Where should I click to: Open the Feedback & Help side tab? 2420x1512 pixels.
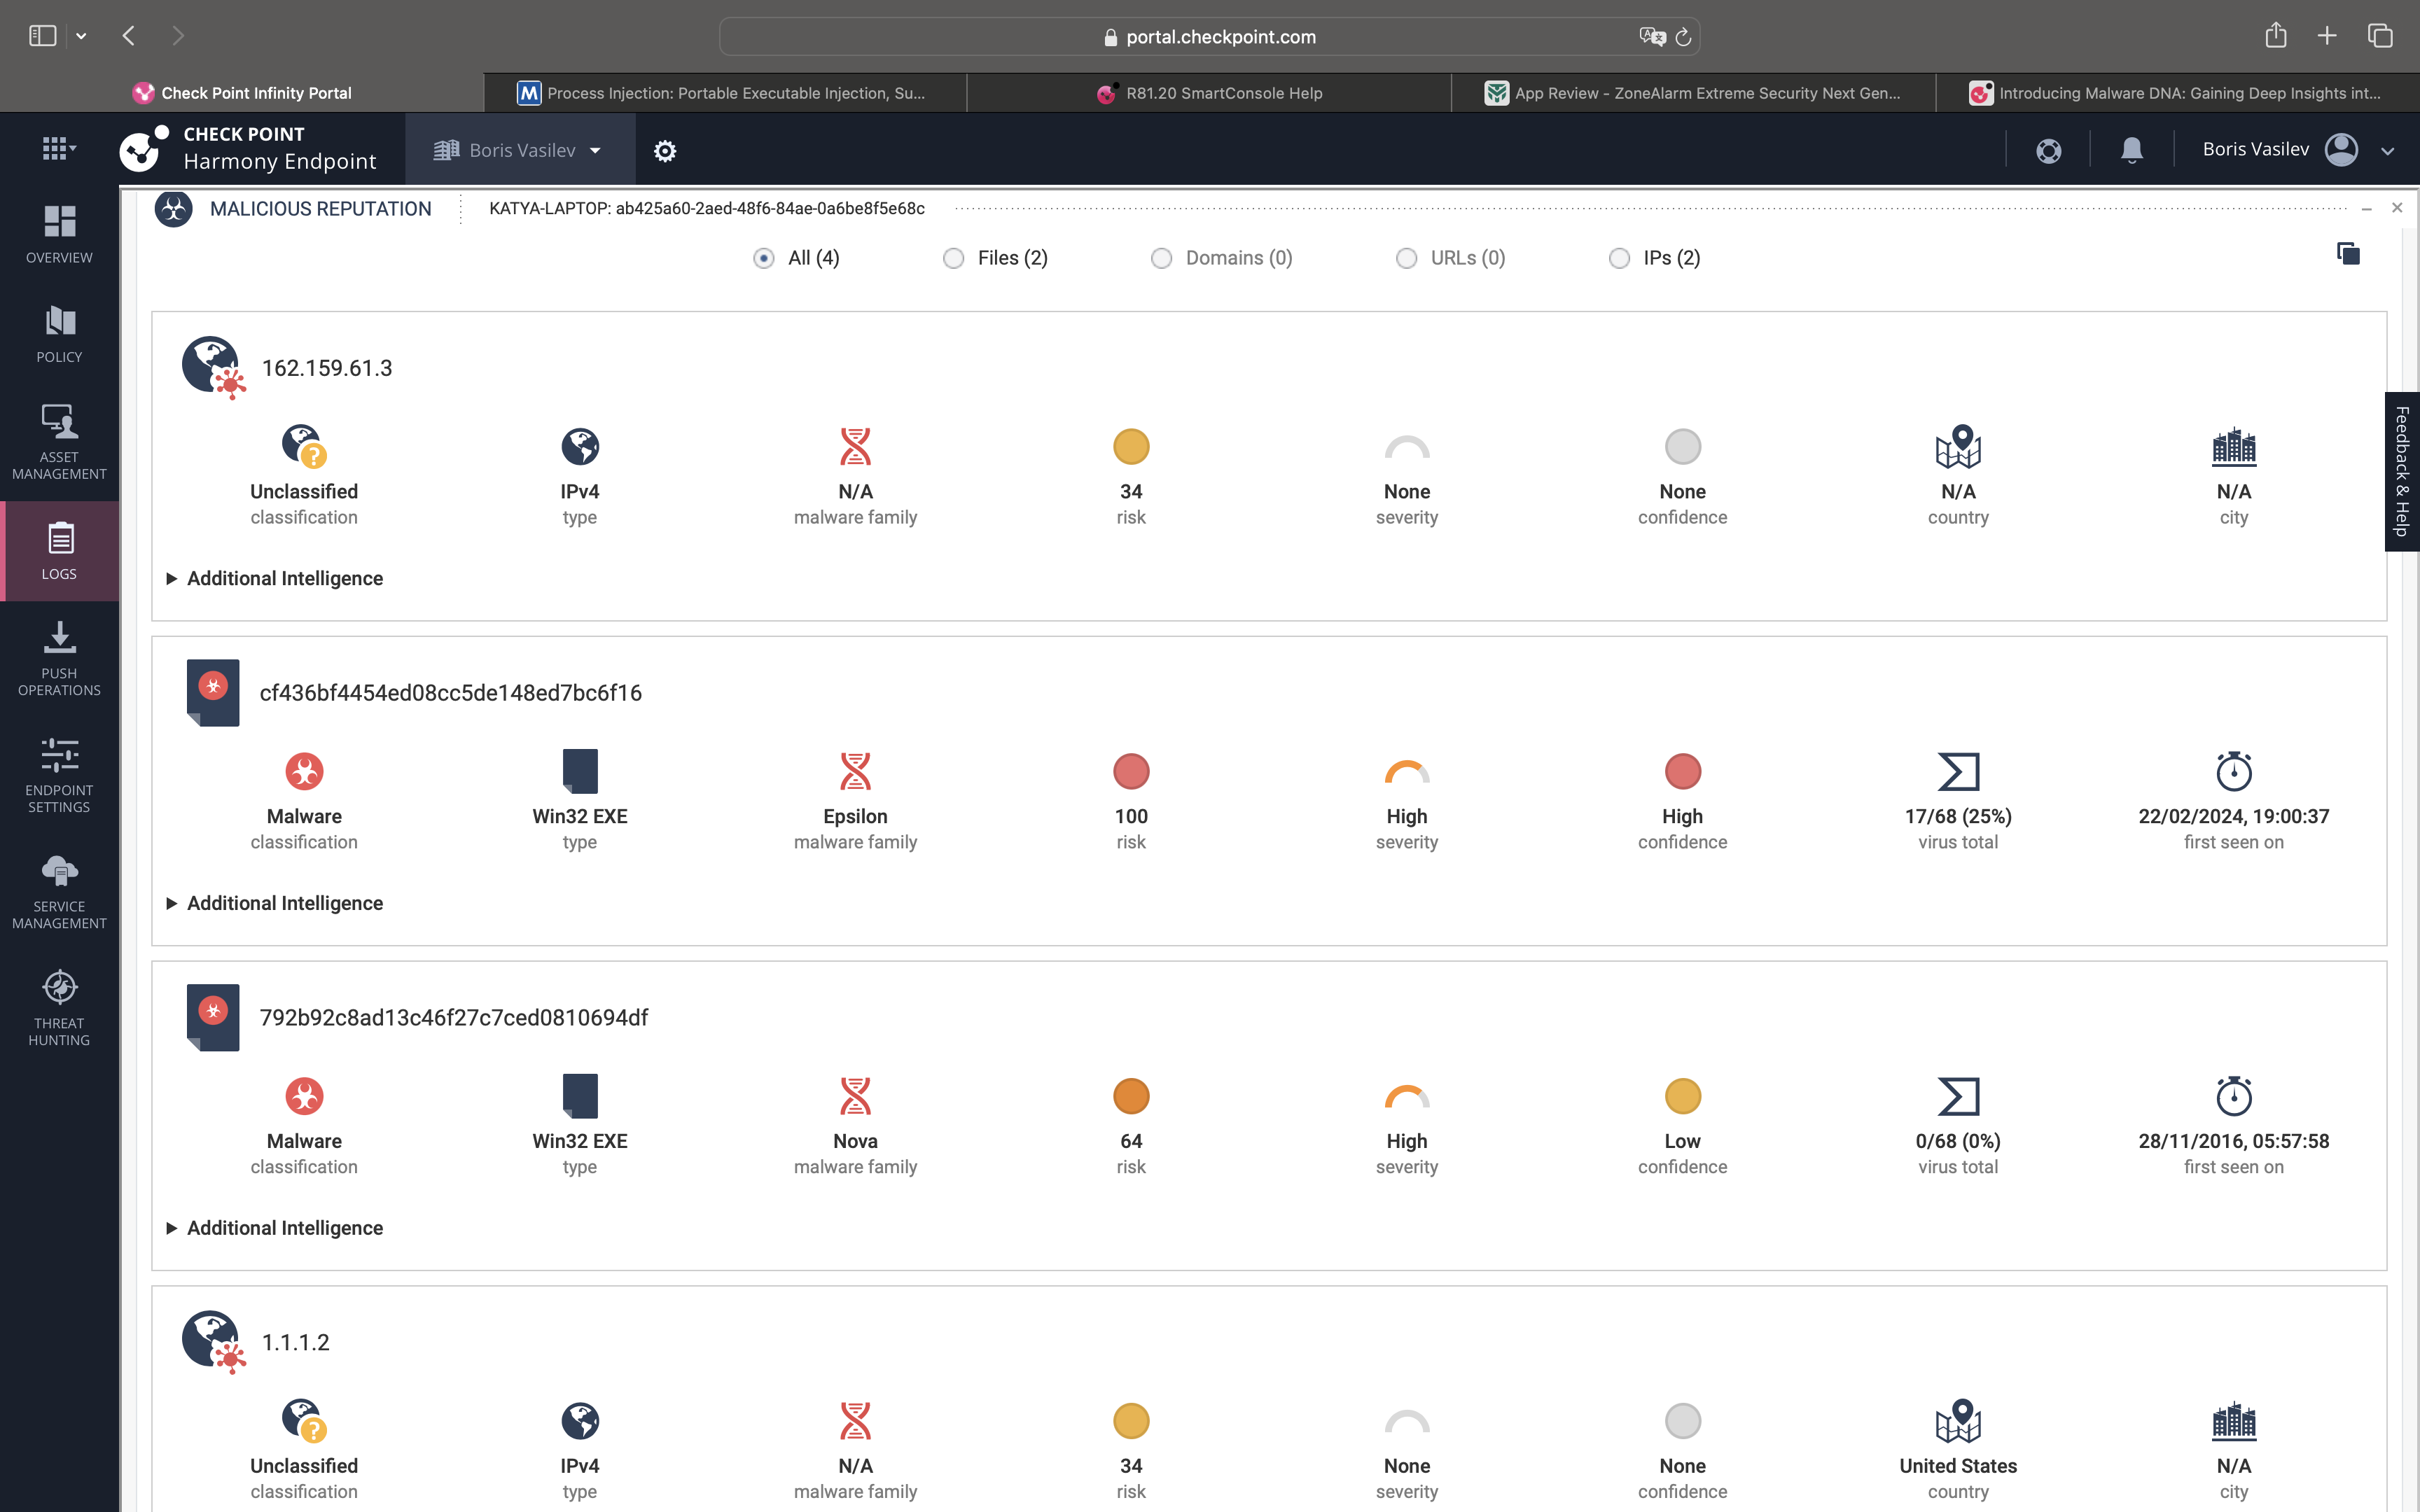pyautogui.click(x=2402, y=471)
